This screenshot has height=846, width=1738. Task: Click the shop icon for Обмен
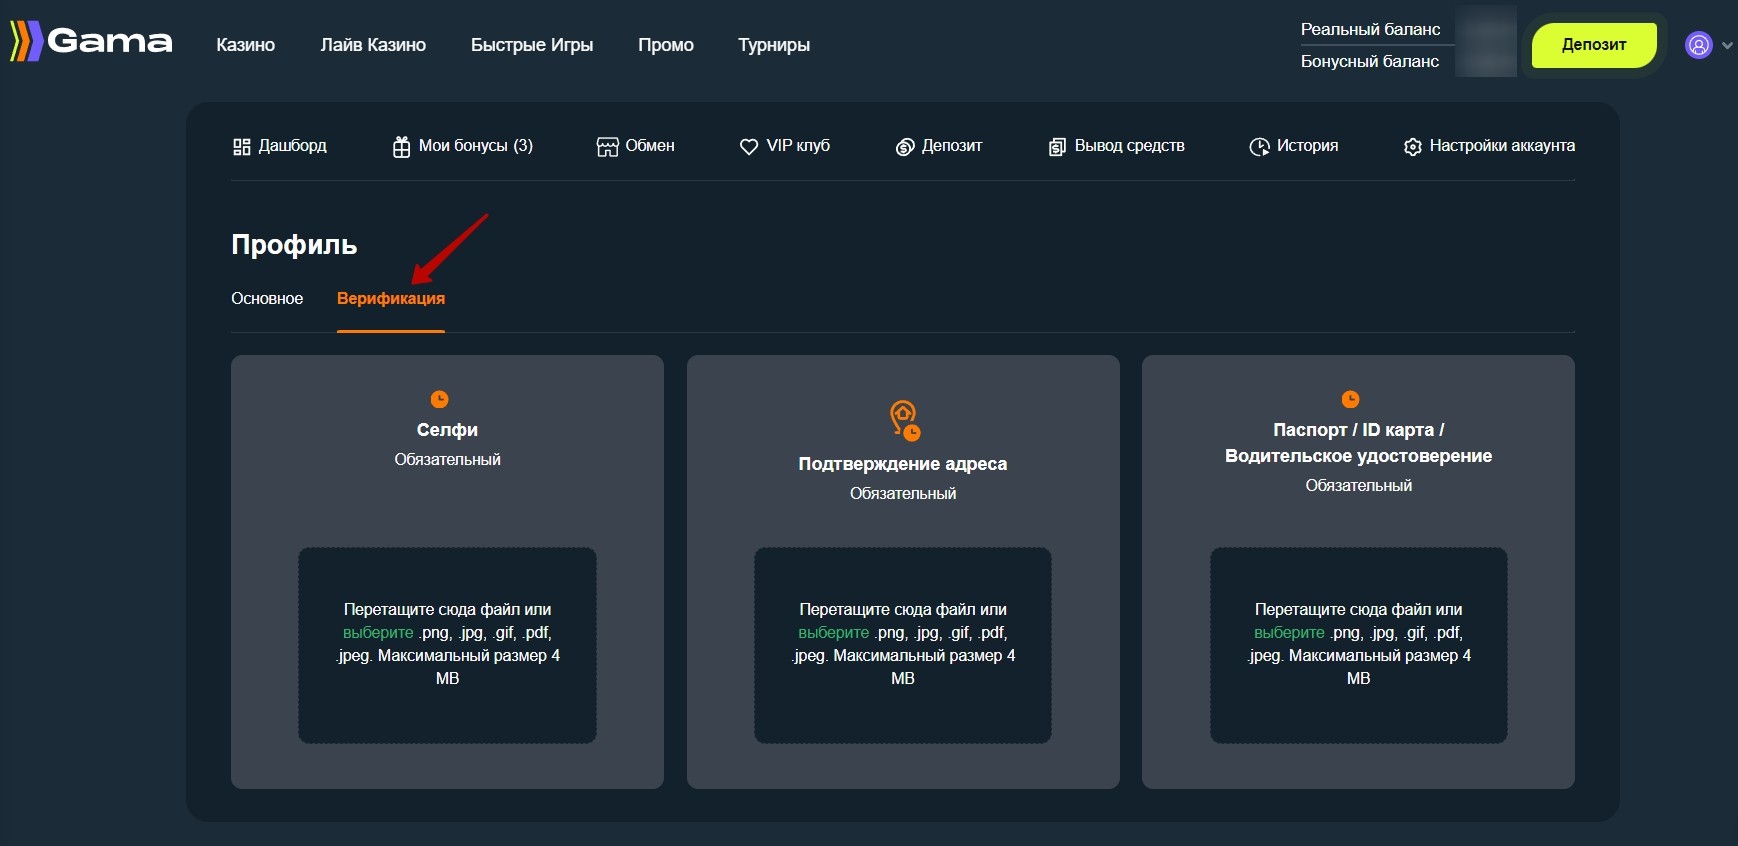pos(607,147)
